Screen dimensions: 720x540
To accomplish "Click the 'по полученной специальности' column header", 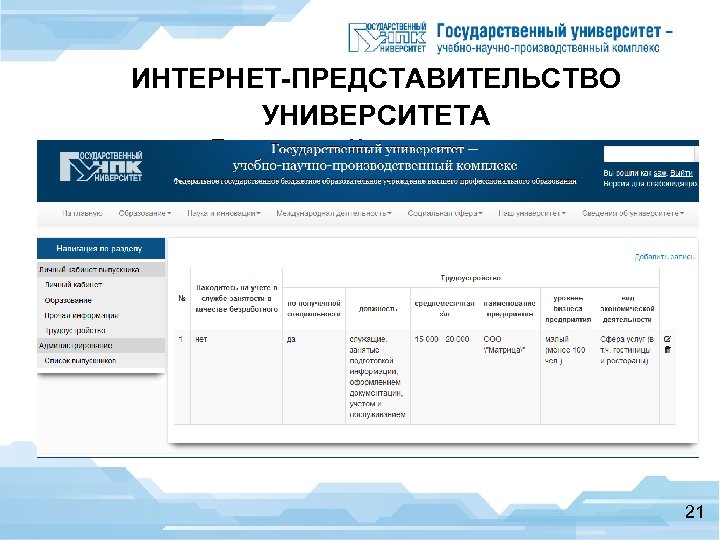I will pyautogui.click(x=314, y=309).
